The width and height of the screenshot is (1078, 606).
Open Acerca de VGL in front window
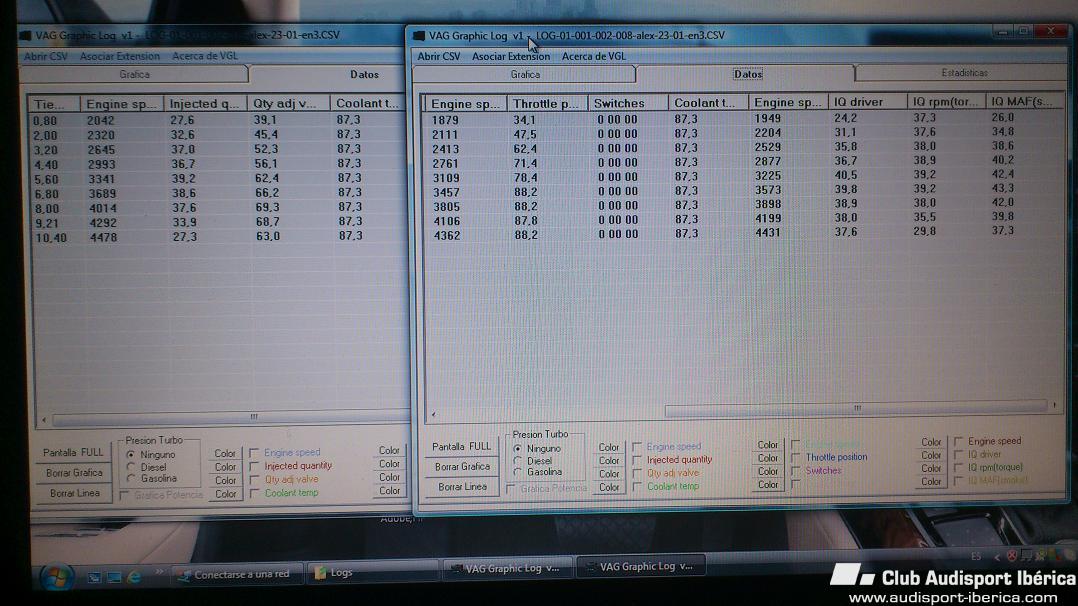(593, 56)
